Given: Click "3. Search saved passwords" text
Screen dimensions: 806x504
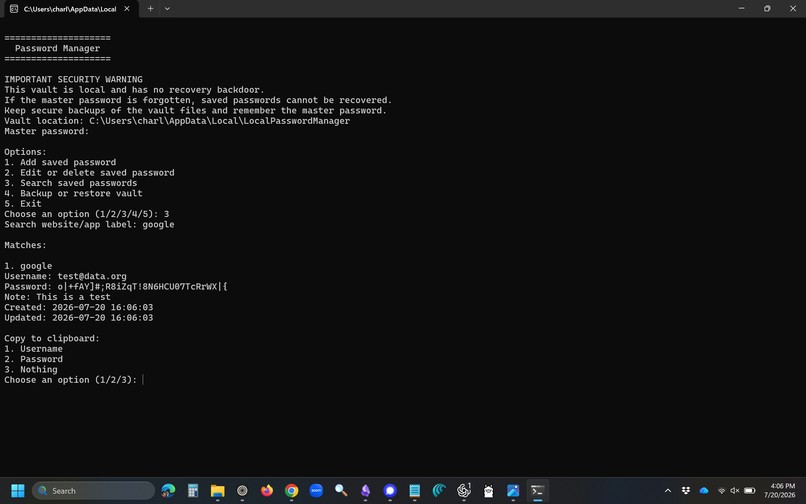Looking at the screenshot, I should [71, 183].
